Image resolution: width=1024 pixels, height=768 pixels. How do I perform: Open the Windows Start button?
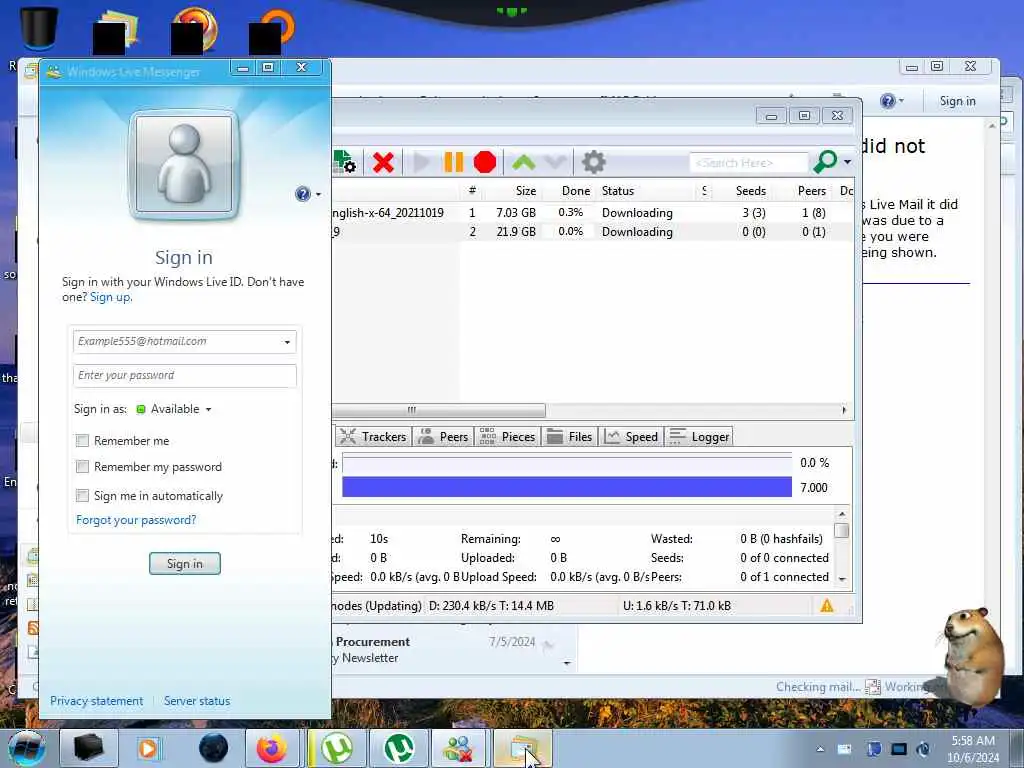coord(27,748)
